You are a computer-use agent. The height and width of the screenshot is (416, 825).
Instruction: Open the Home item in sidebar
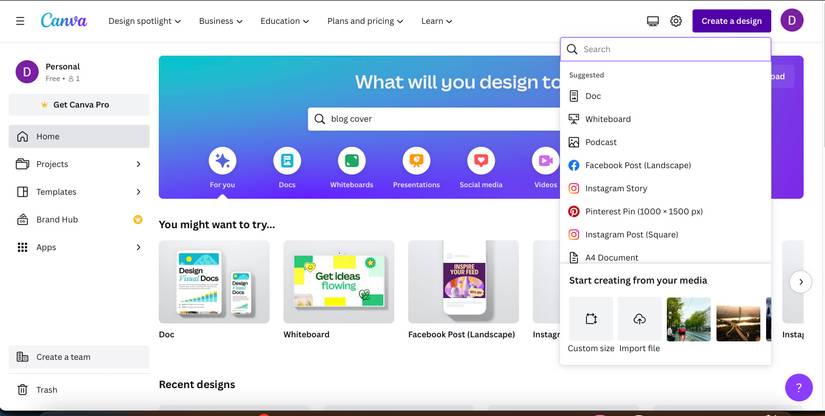click(x=79, y=136)
